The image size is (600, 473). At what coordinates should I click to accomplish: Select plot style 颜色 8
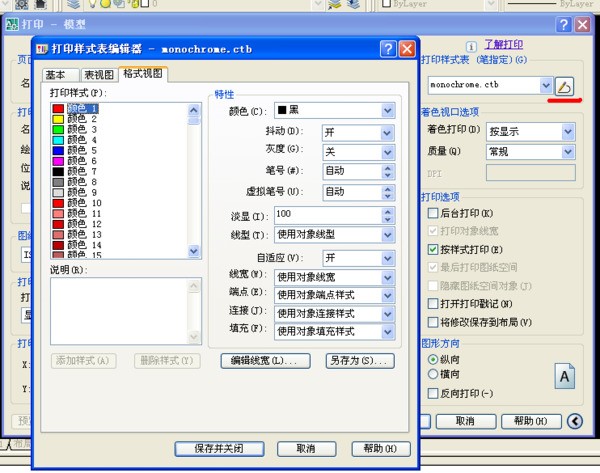click(75, 182)
